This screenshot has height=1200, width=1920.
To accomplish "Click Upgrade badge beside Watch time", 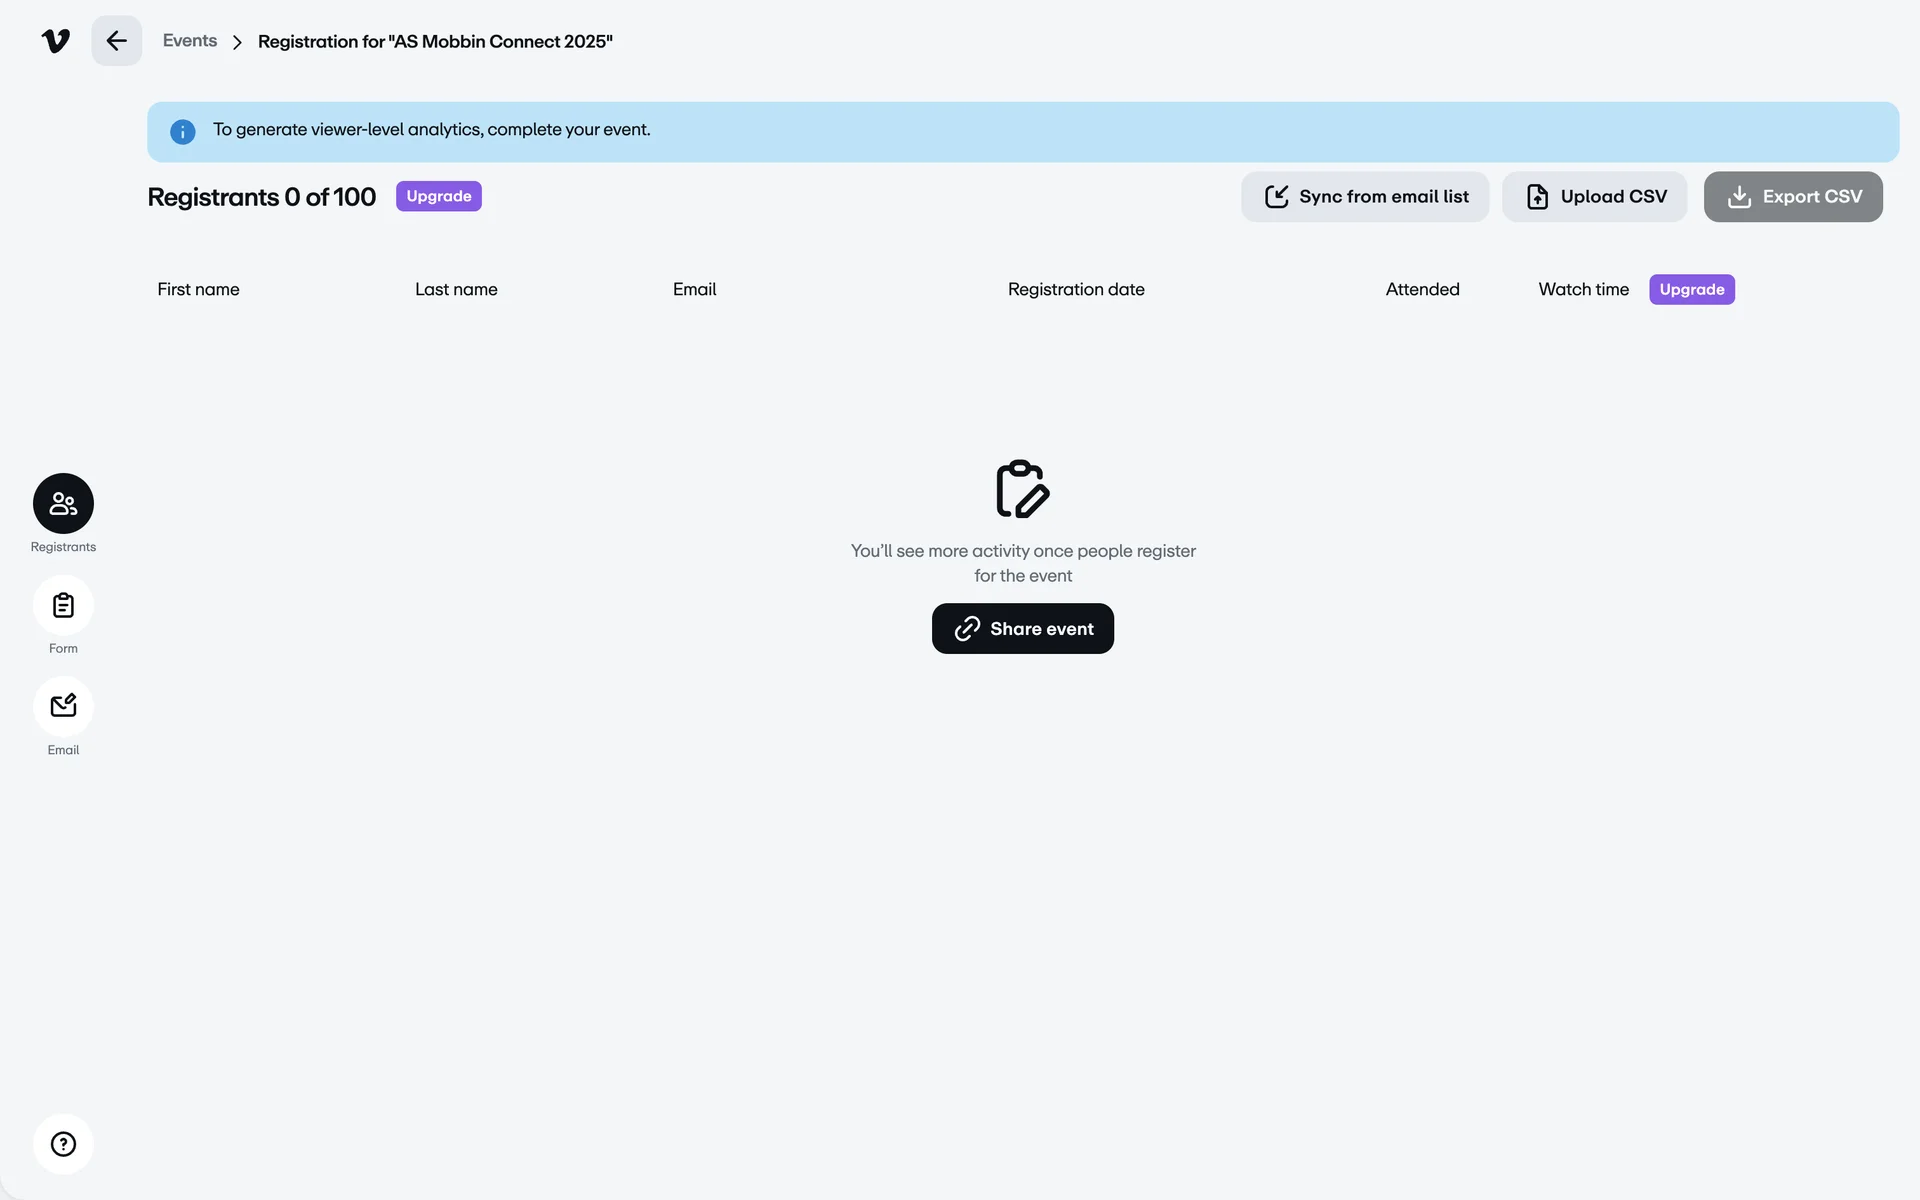I will (1691, 290).
